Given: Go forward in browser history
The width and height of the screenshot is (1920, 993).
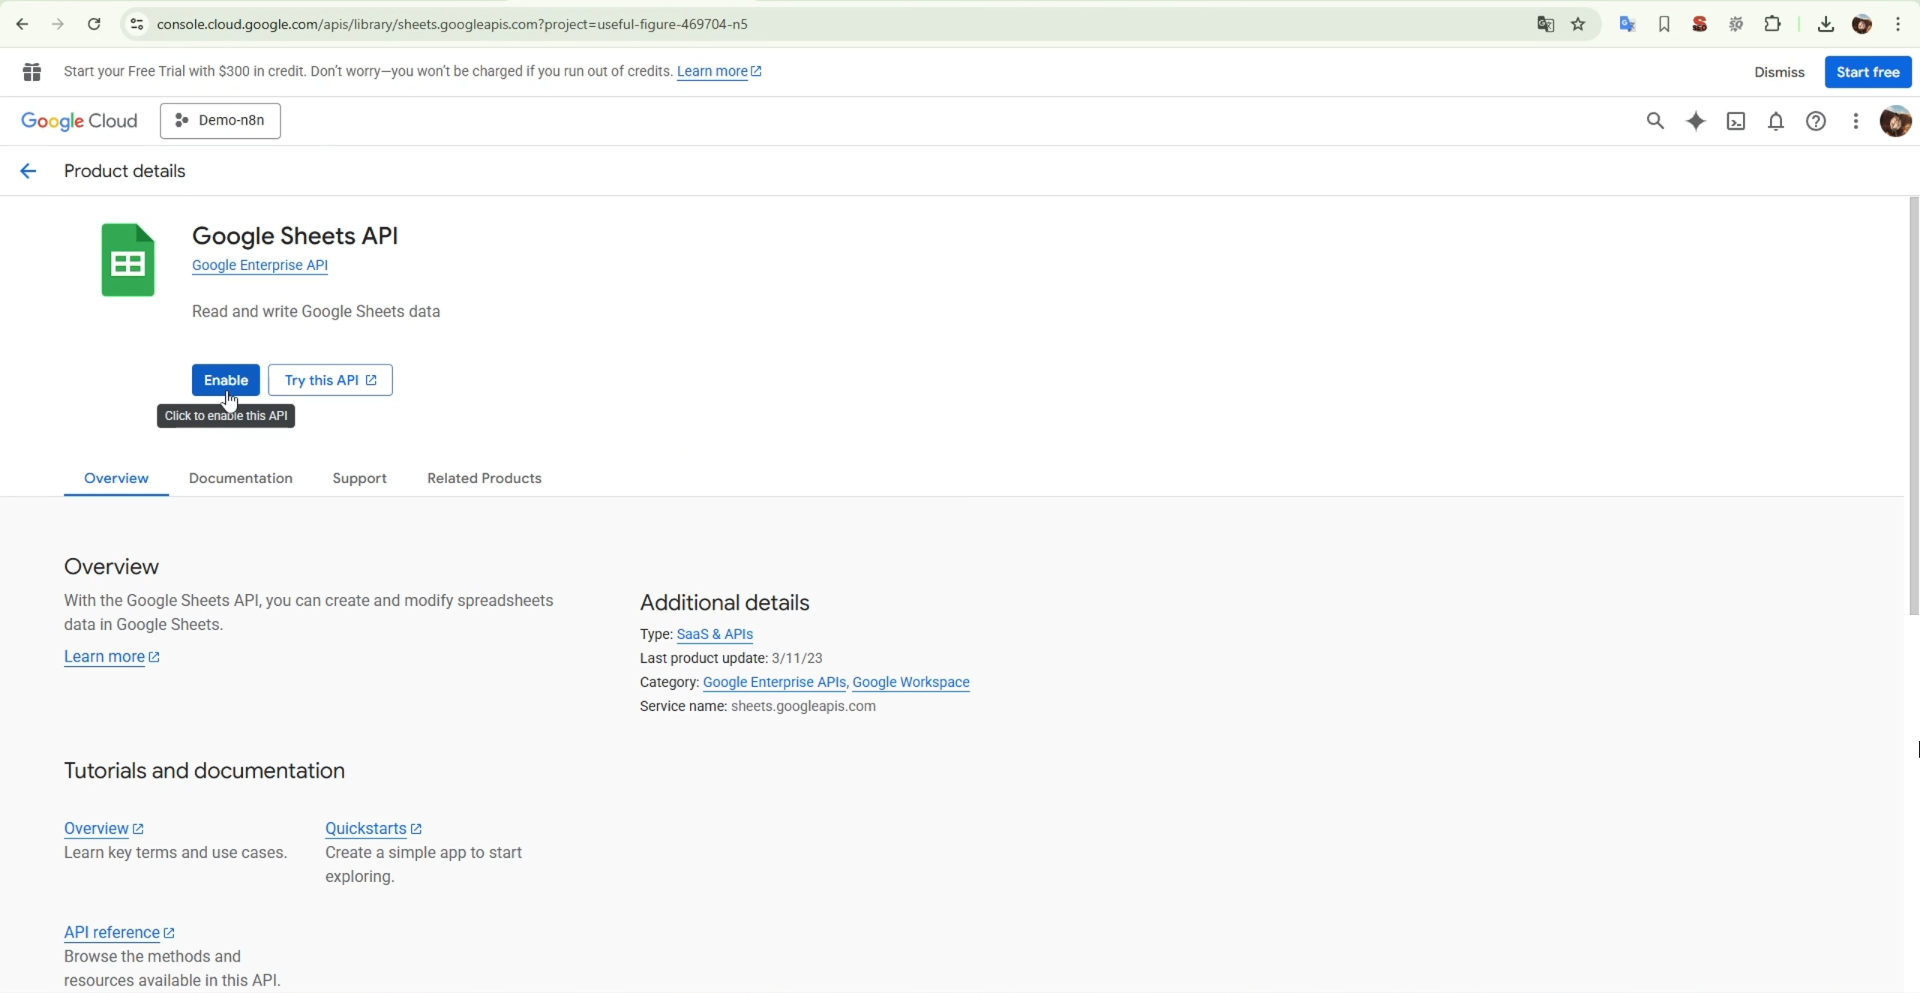Looking at the screenshot, I should coord(58,24).
